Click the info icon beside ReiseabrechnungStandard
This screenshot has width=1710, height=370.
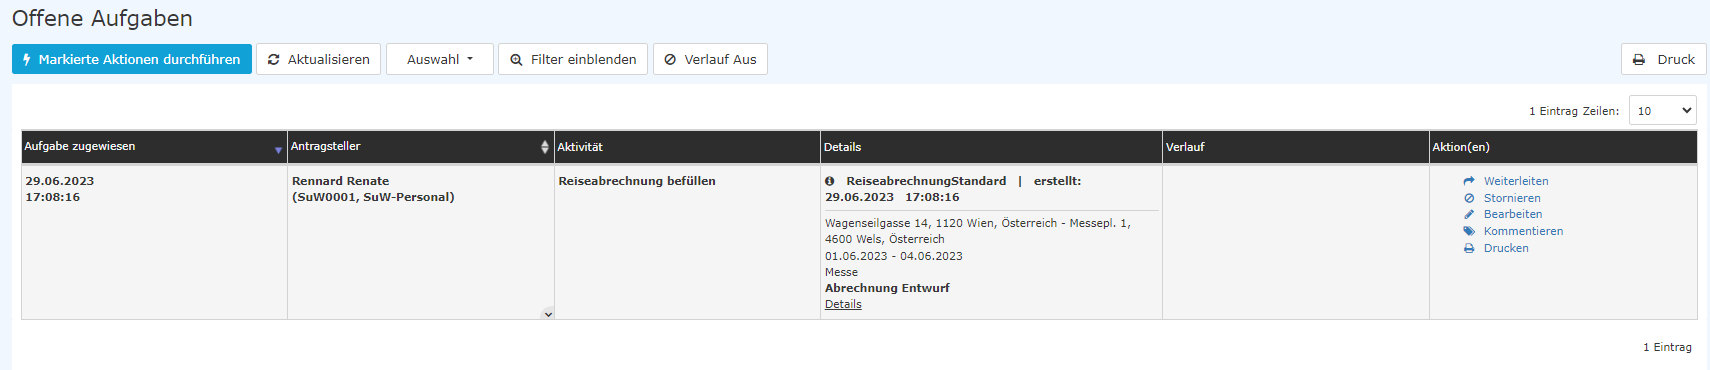830,181
